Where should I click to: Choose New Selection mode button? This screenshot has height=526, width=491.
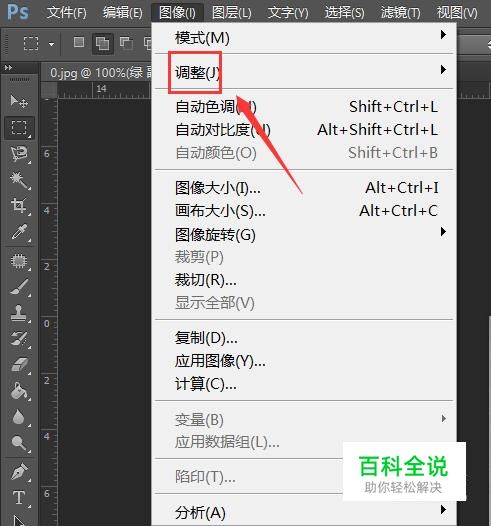coord(79,42)
